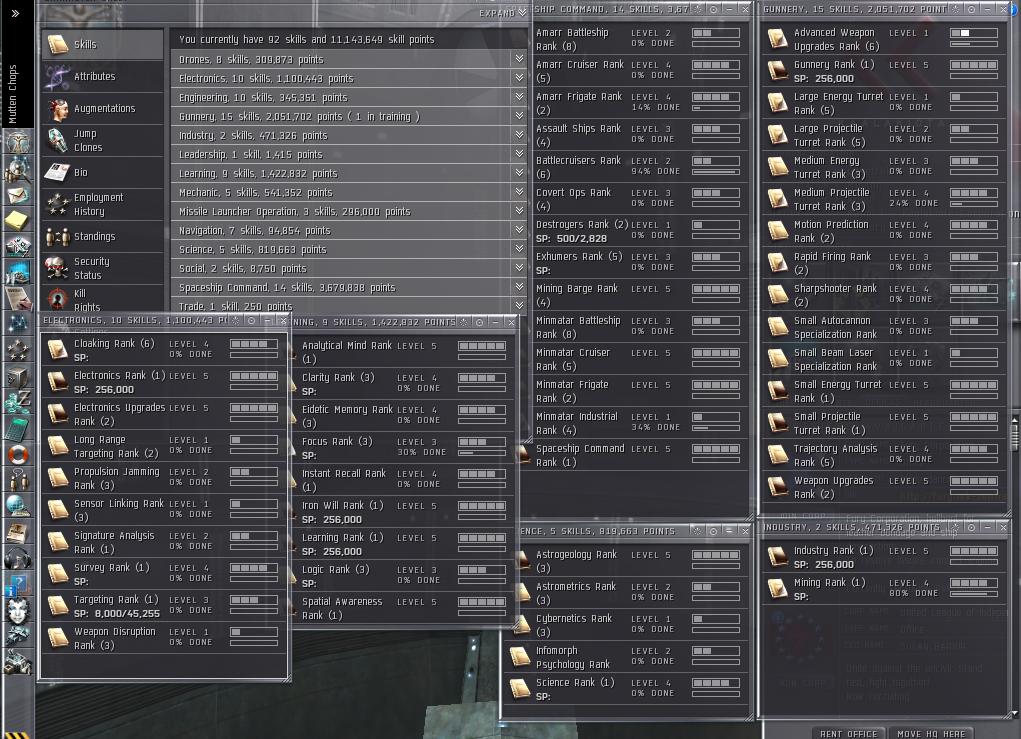Click the Advanced Weapon Upgrades book icon

pyautogui.click(x=777, y=39)
